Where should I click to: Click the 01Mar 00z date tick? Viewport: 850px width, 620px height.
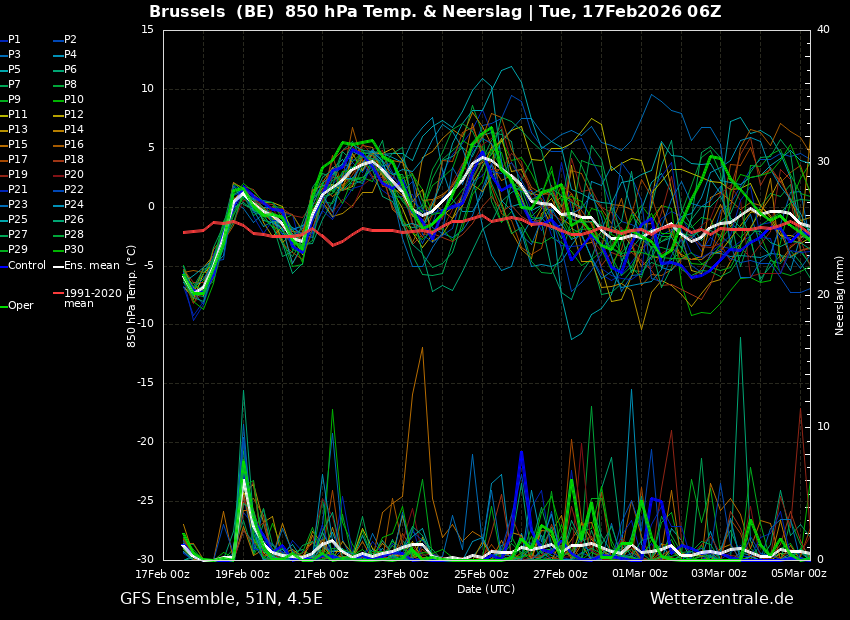[x=640, y=574]
